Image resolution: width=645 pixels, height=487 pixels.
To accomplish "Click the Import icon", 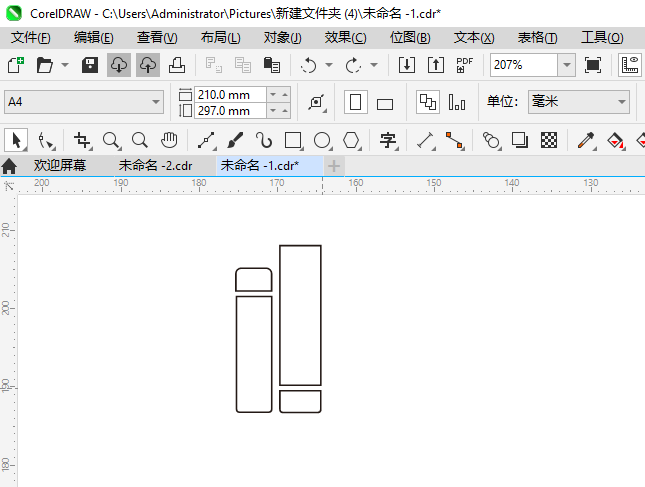I will point(407,65).
